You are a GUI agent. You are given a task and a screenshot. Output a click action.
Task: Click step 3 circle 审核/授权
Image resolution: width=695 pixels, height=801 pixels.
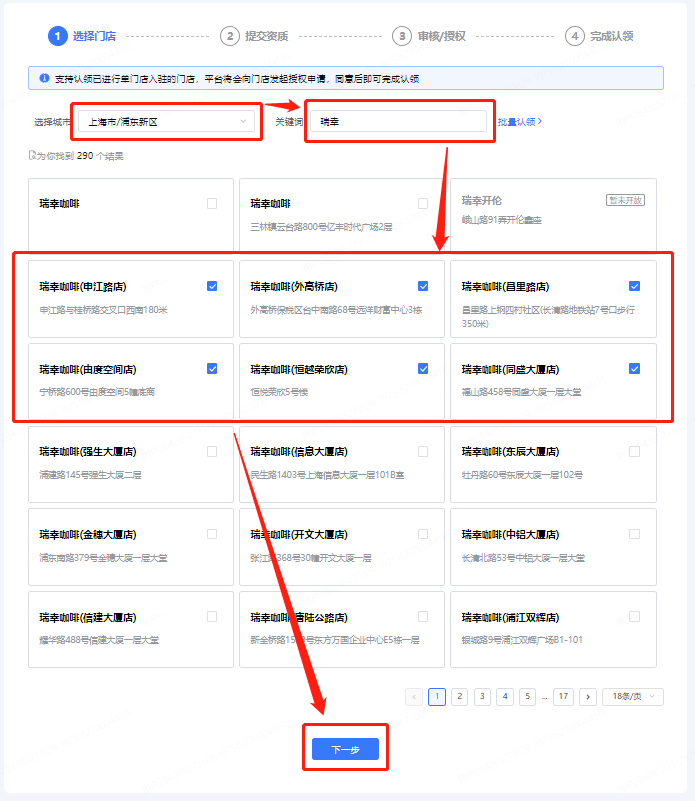(x=402, y=36)
